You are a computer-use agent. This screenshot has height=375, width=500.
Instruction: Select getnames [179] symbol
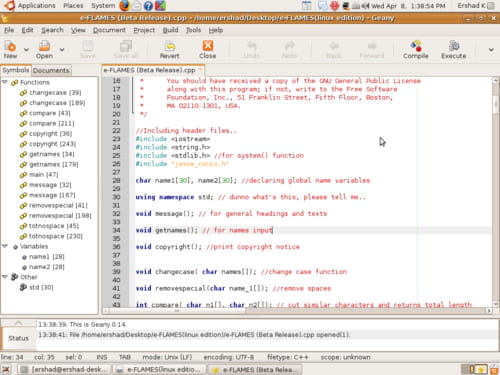click(54, 164)
